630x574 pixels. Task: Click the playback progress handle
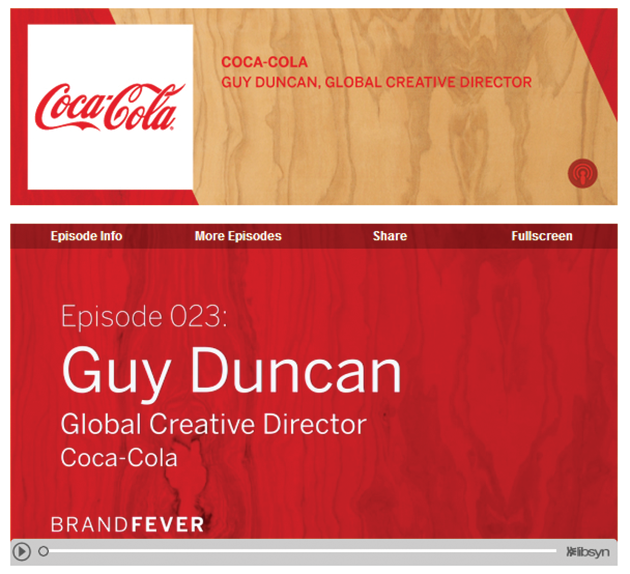click(x=43, y=551)
